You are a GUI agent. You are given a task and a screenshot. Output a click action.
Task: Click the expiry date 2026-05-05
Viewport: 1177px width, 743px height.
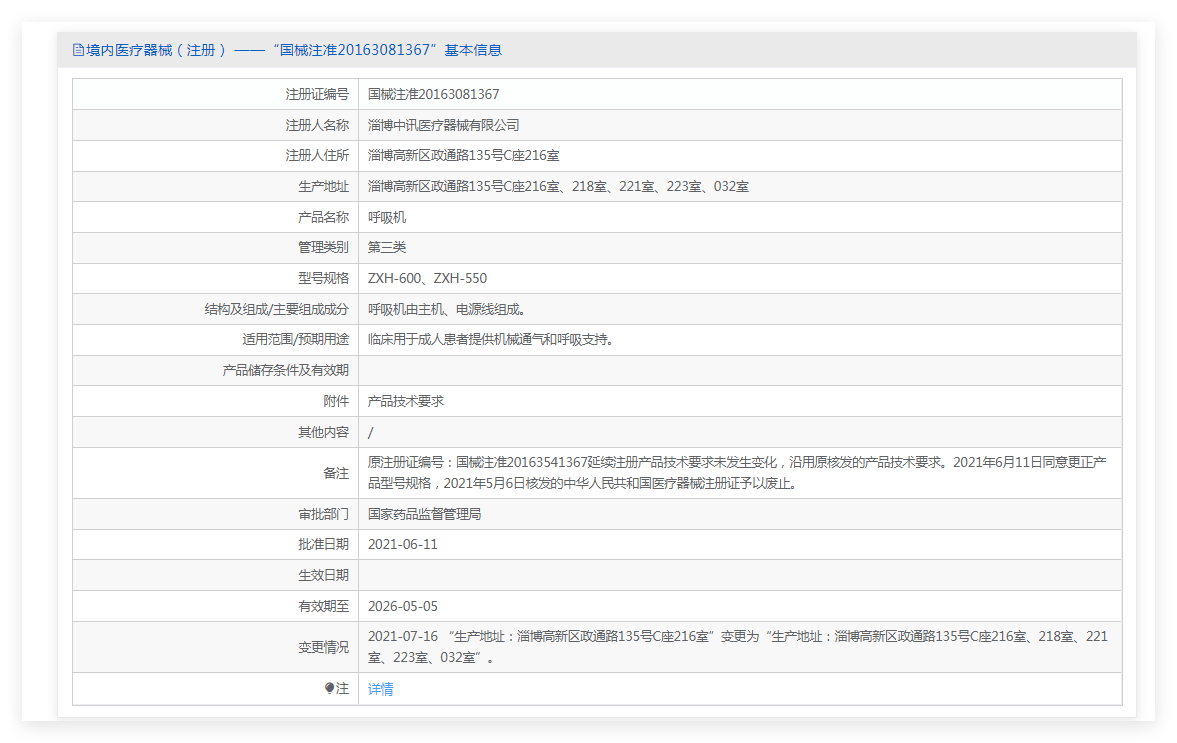click(402, 606)
